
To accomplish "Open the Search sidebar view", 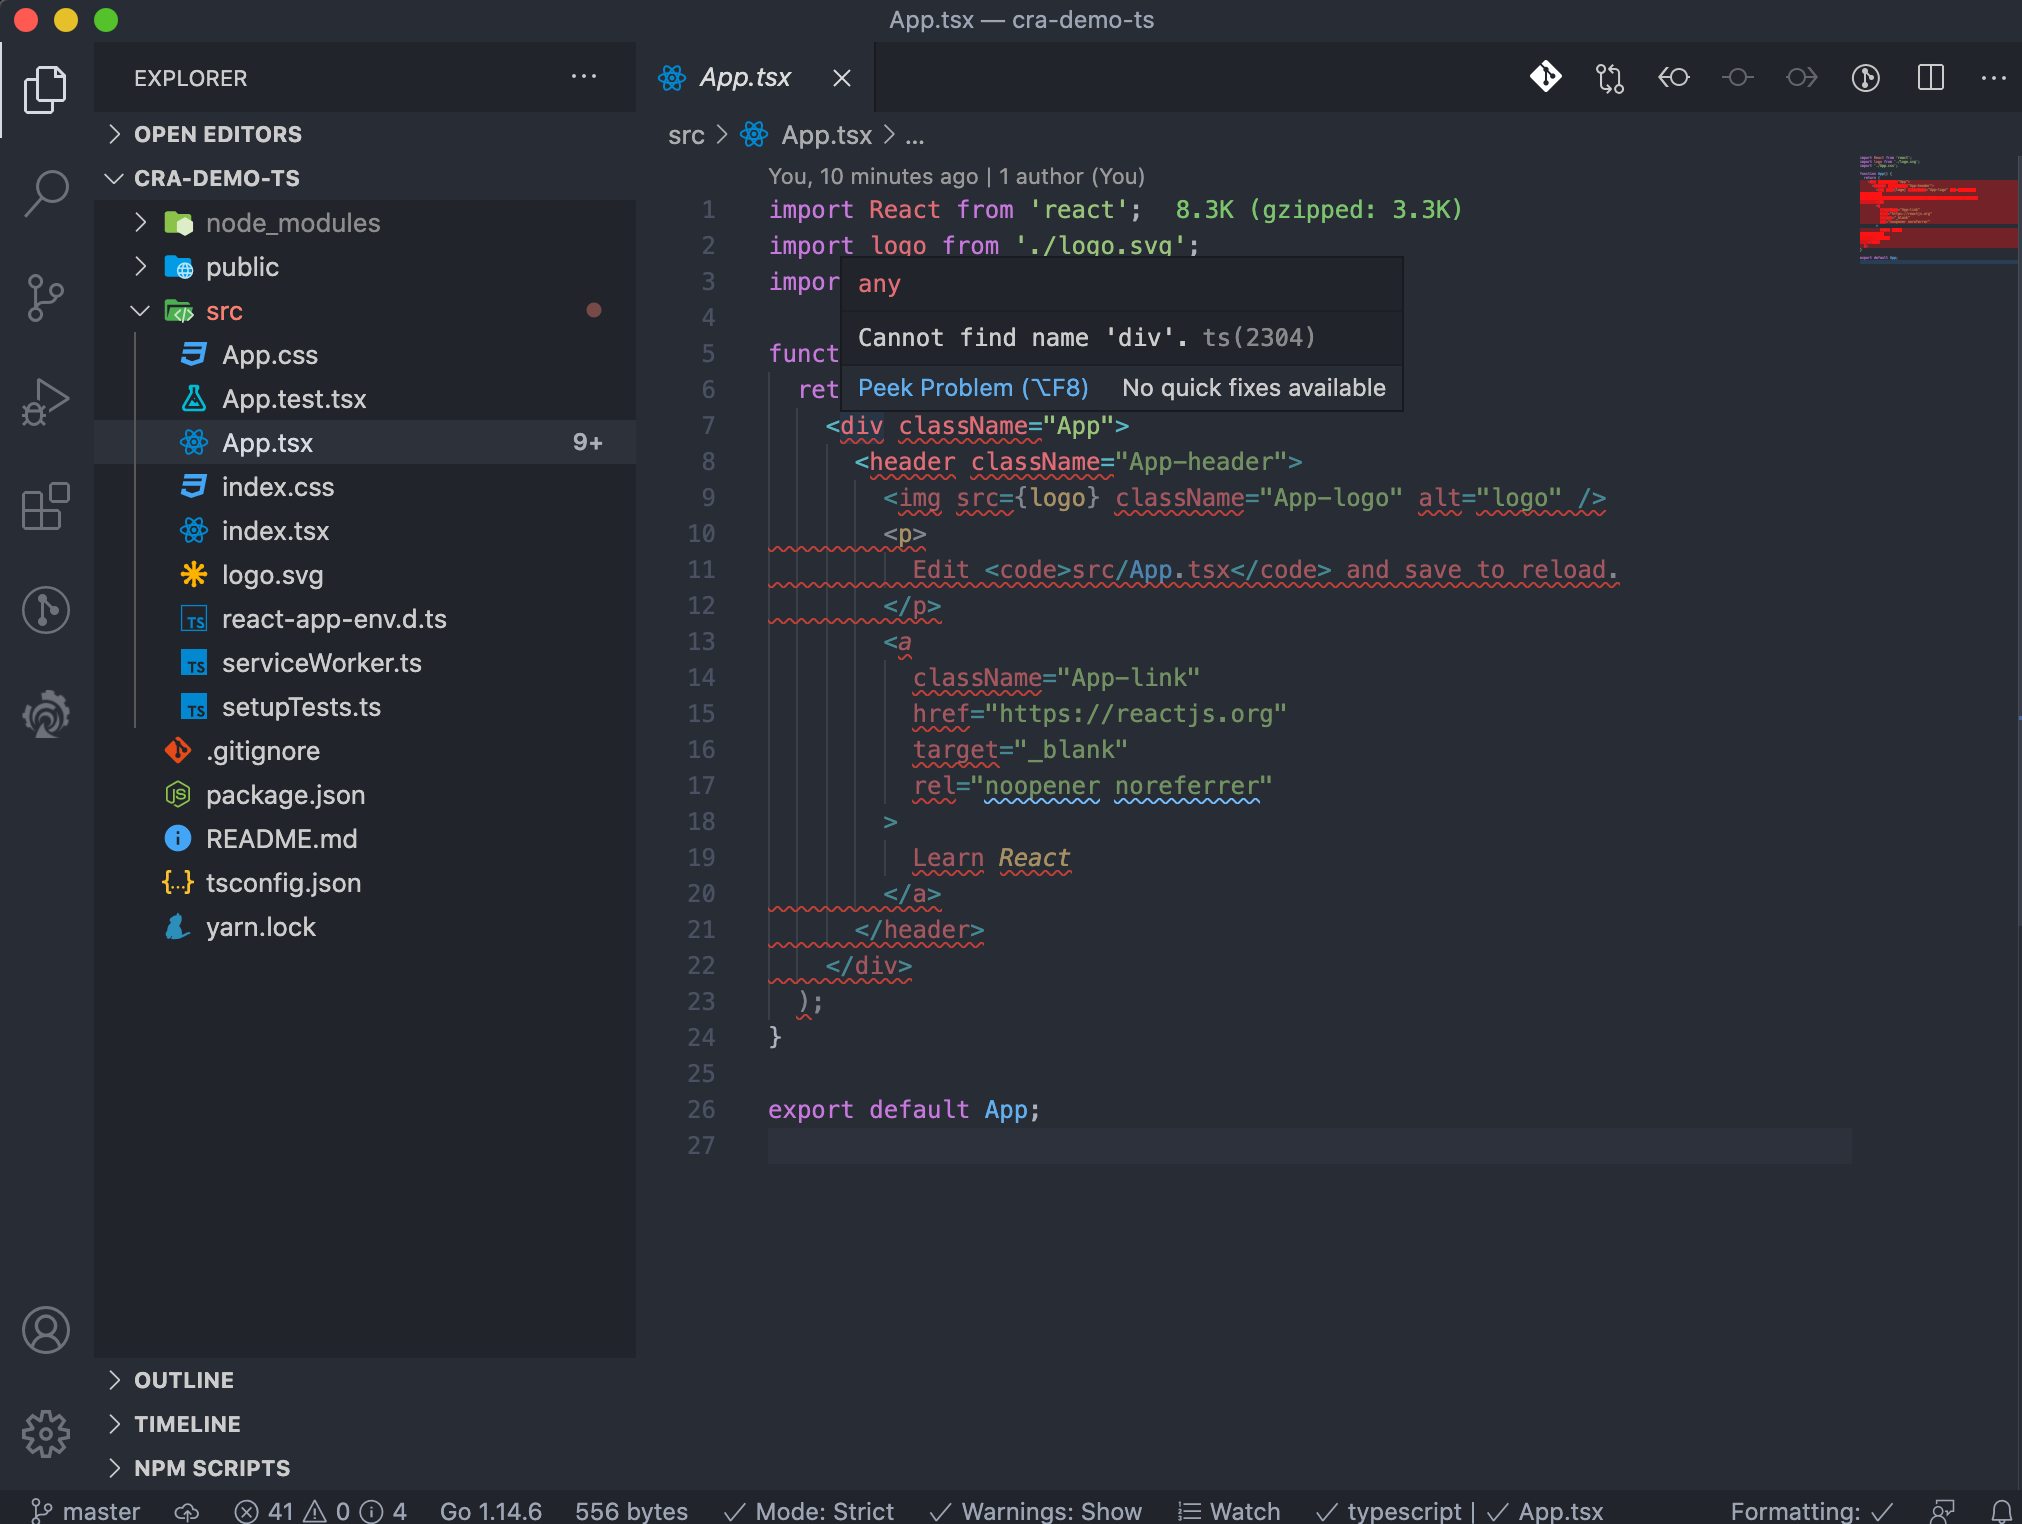I will point(45,192).
